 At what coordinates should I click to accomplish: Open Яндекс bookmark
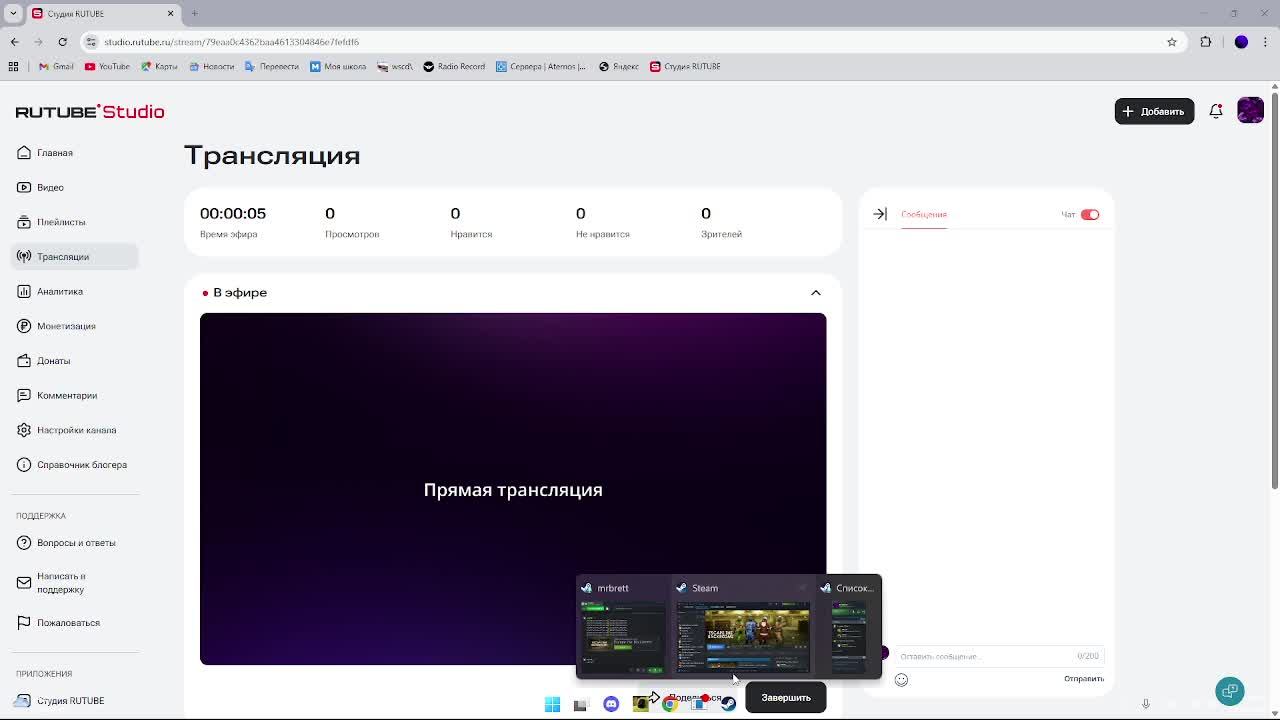pyautogui.click(x=618, y=66)
